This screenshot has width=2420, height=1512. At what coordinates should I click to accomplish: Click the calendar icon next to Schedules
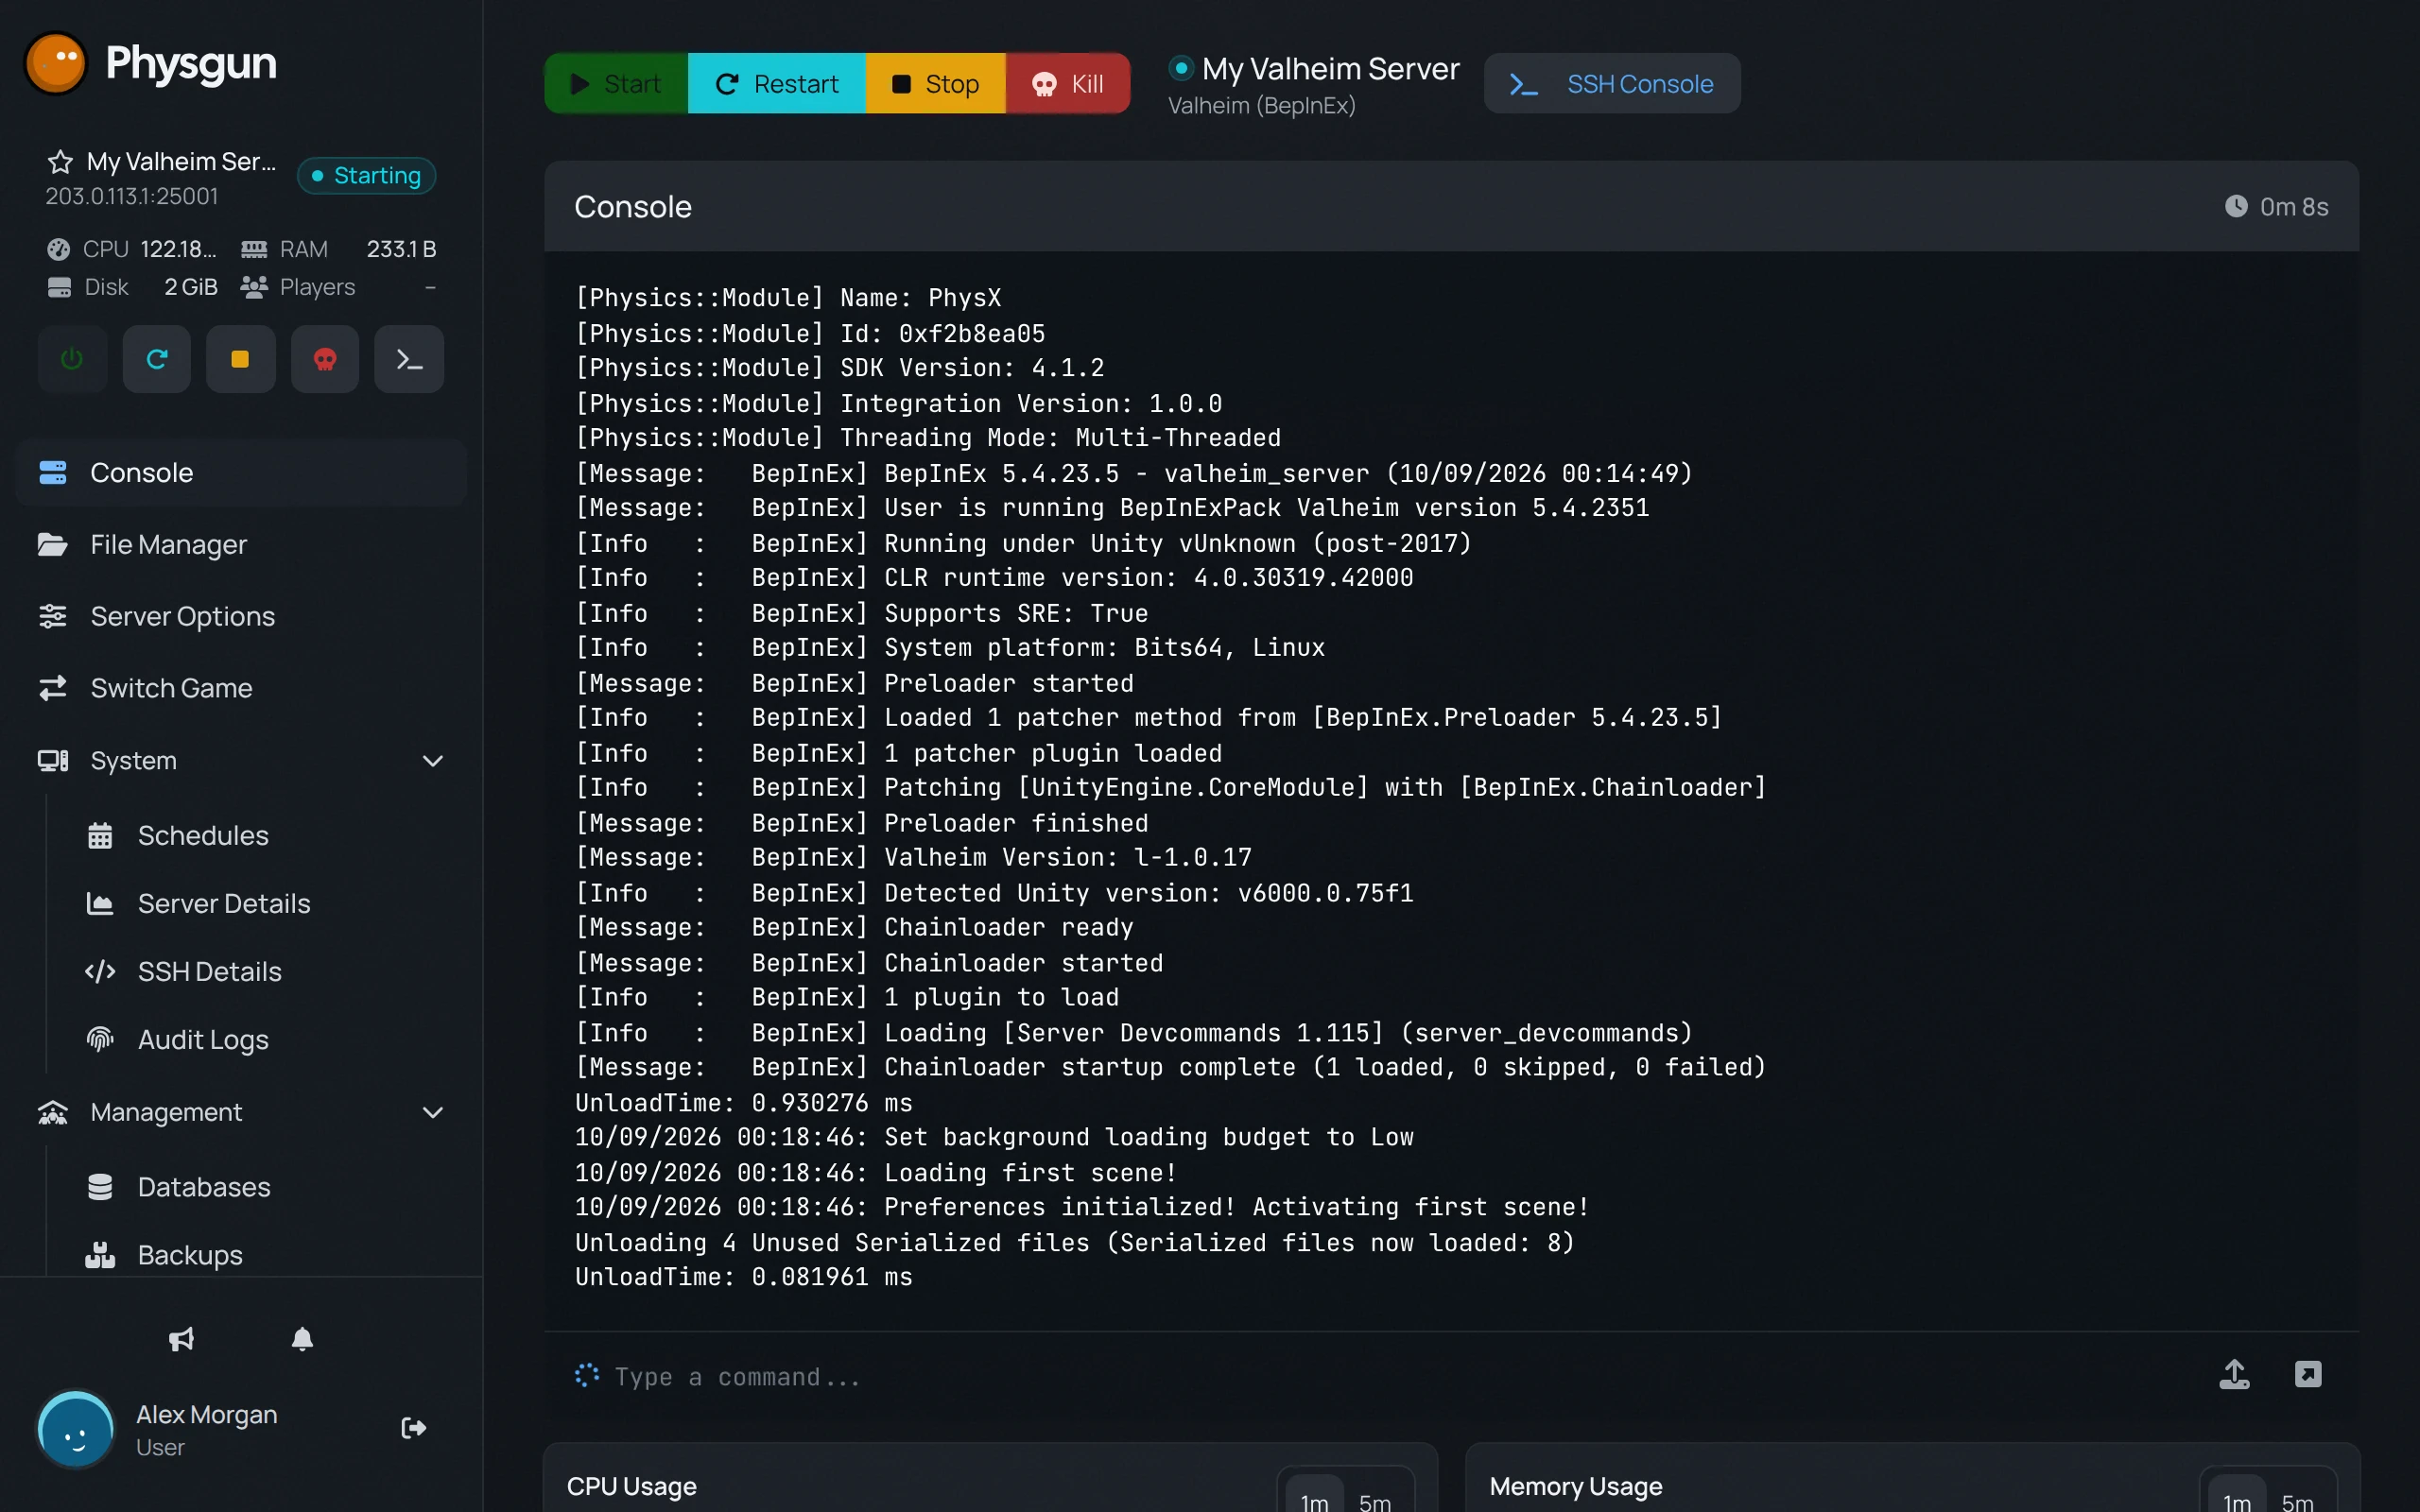coord(100,835)
